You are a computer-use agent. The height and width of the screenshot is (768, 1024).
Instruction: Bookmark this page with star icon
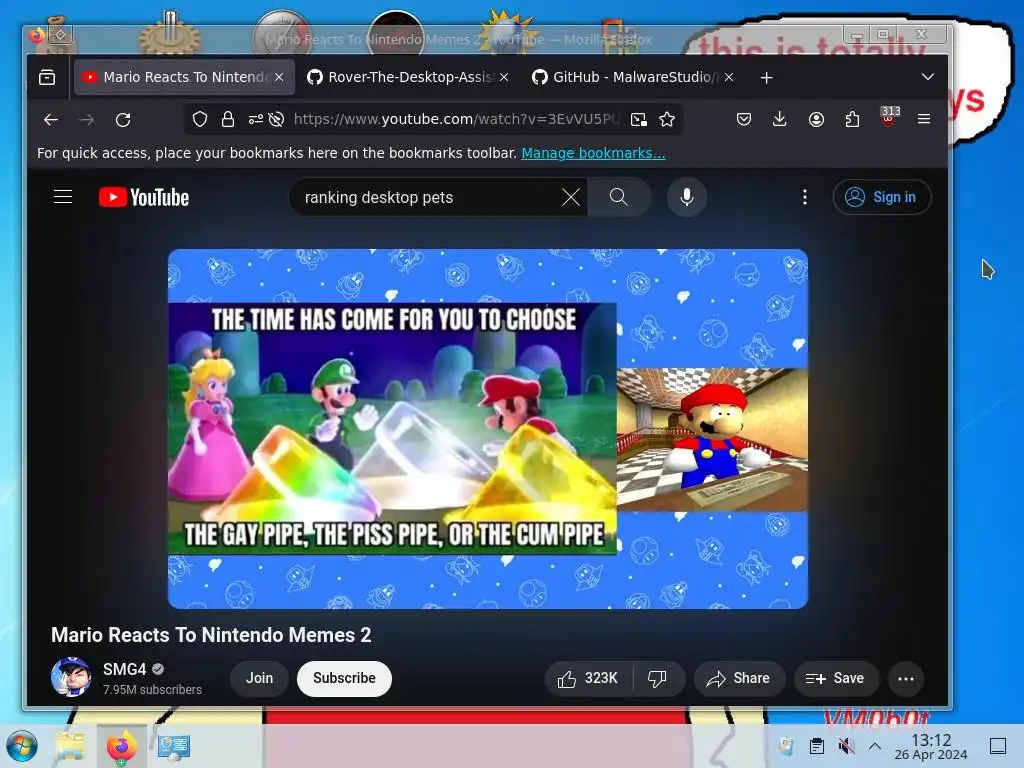[667, 119]
